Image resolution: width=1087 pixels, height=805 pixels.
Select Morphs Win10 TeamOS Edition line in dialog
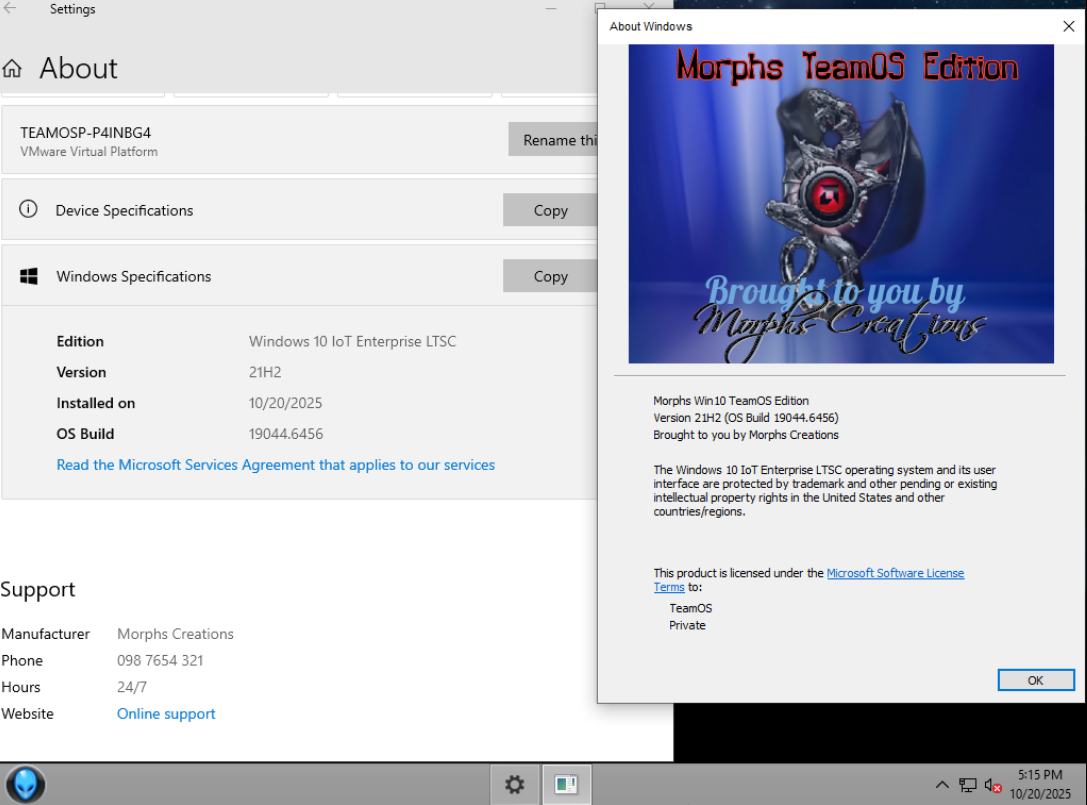pyautogui.click(x=731, y=401)
